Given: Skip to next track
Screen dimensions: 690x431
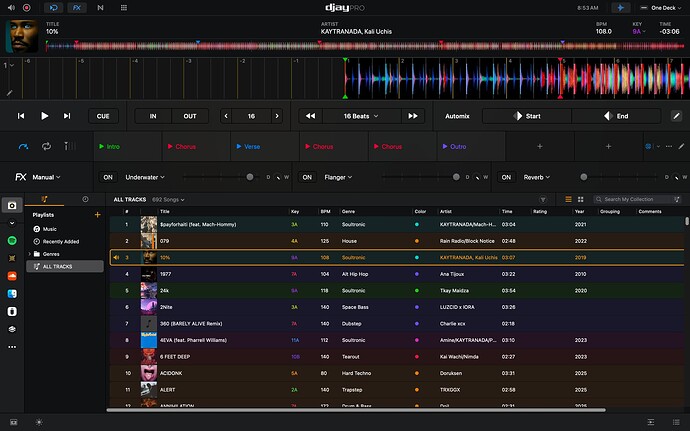Looking at the screenshot, I should pyautogui.click(x=67, y=116).
